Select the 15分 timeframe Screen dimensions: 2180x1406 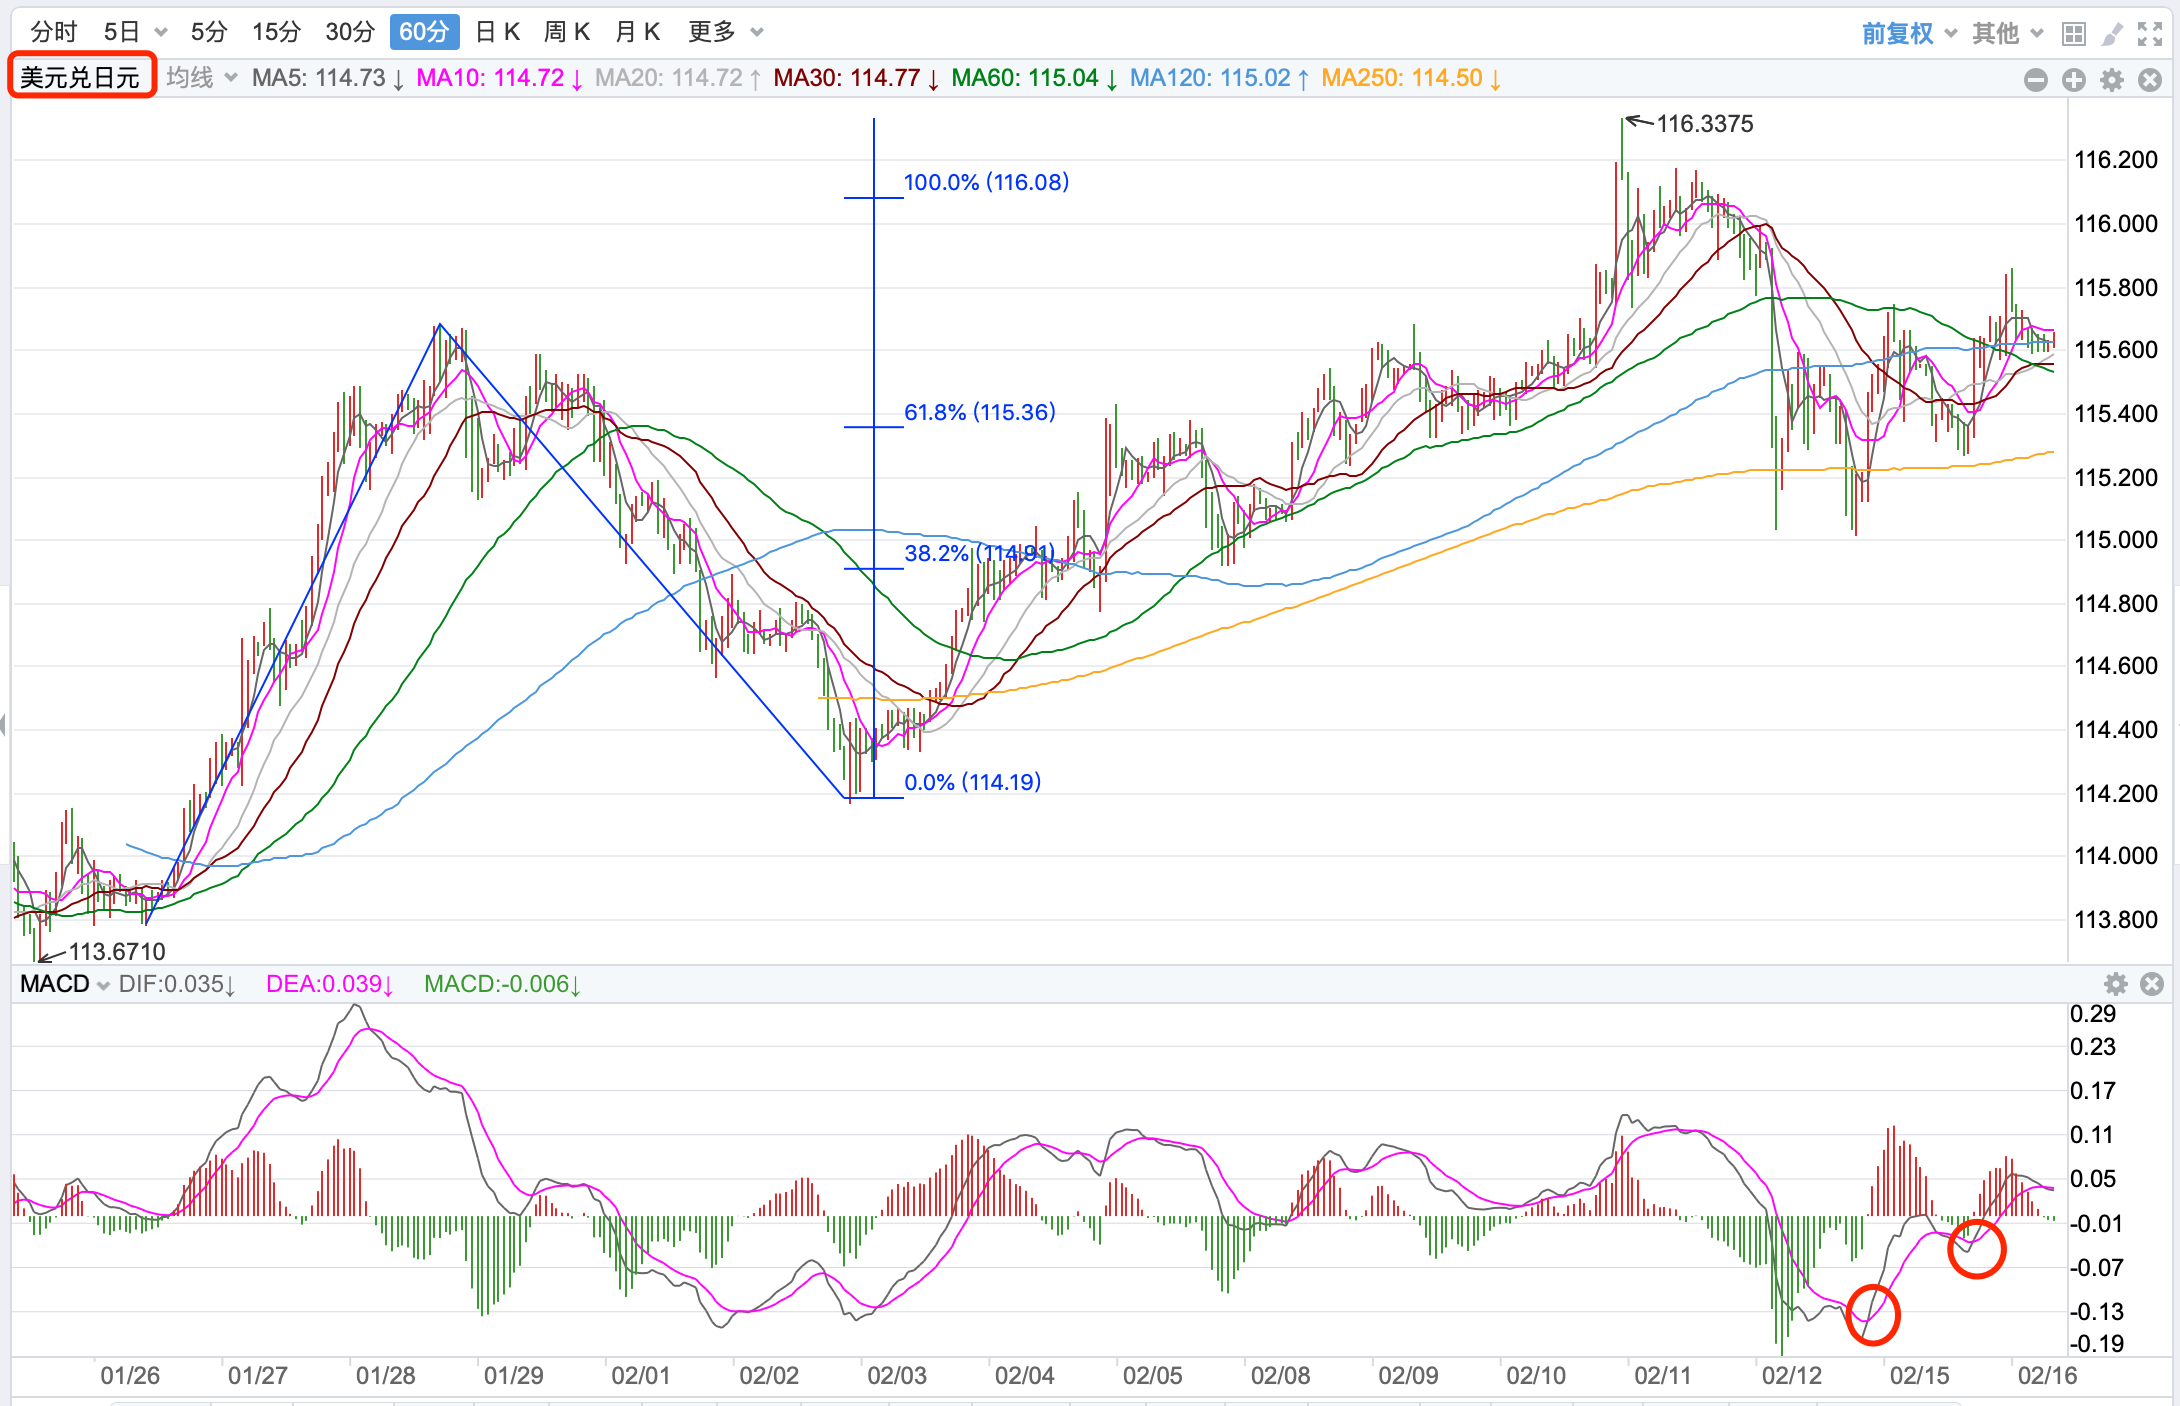[x=277, y=32]
